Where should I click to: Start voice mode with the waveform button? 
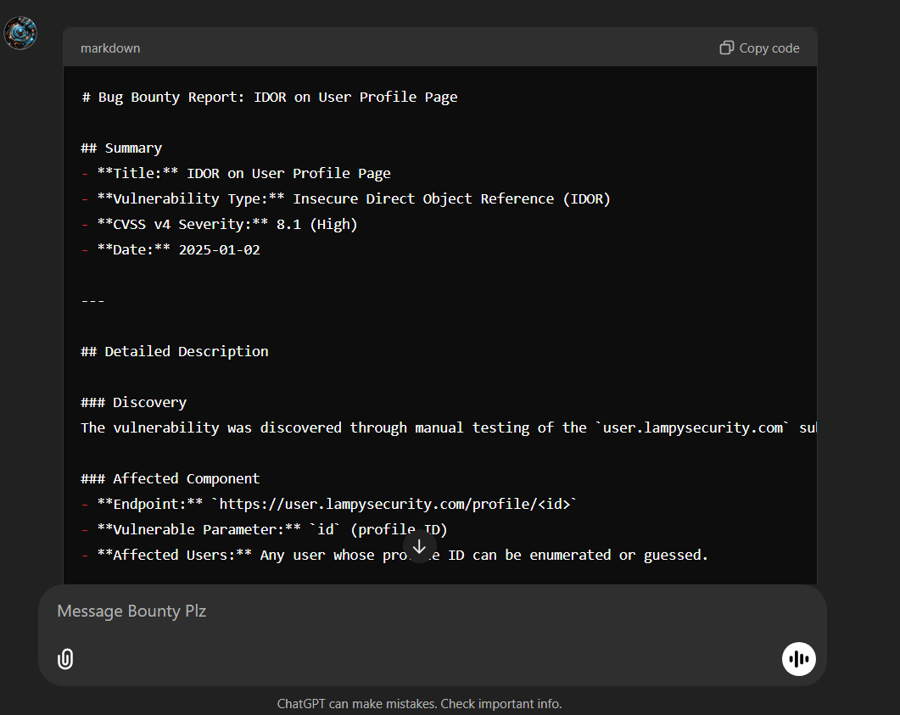click(x=798, y=659)
